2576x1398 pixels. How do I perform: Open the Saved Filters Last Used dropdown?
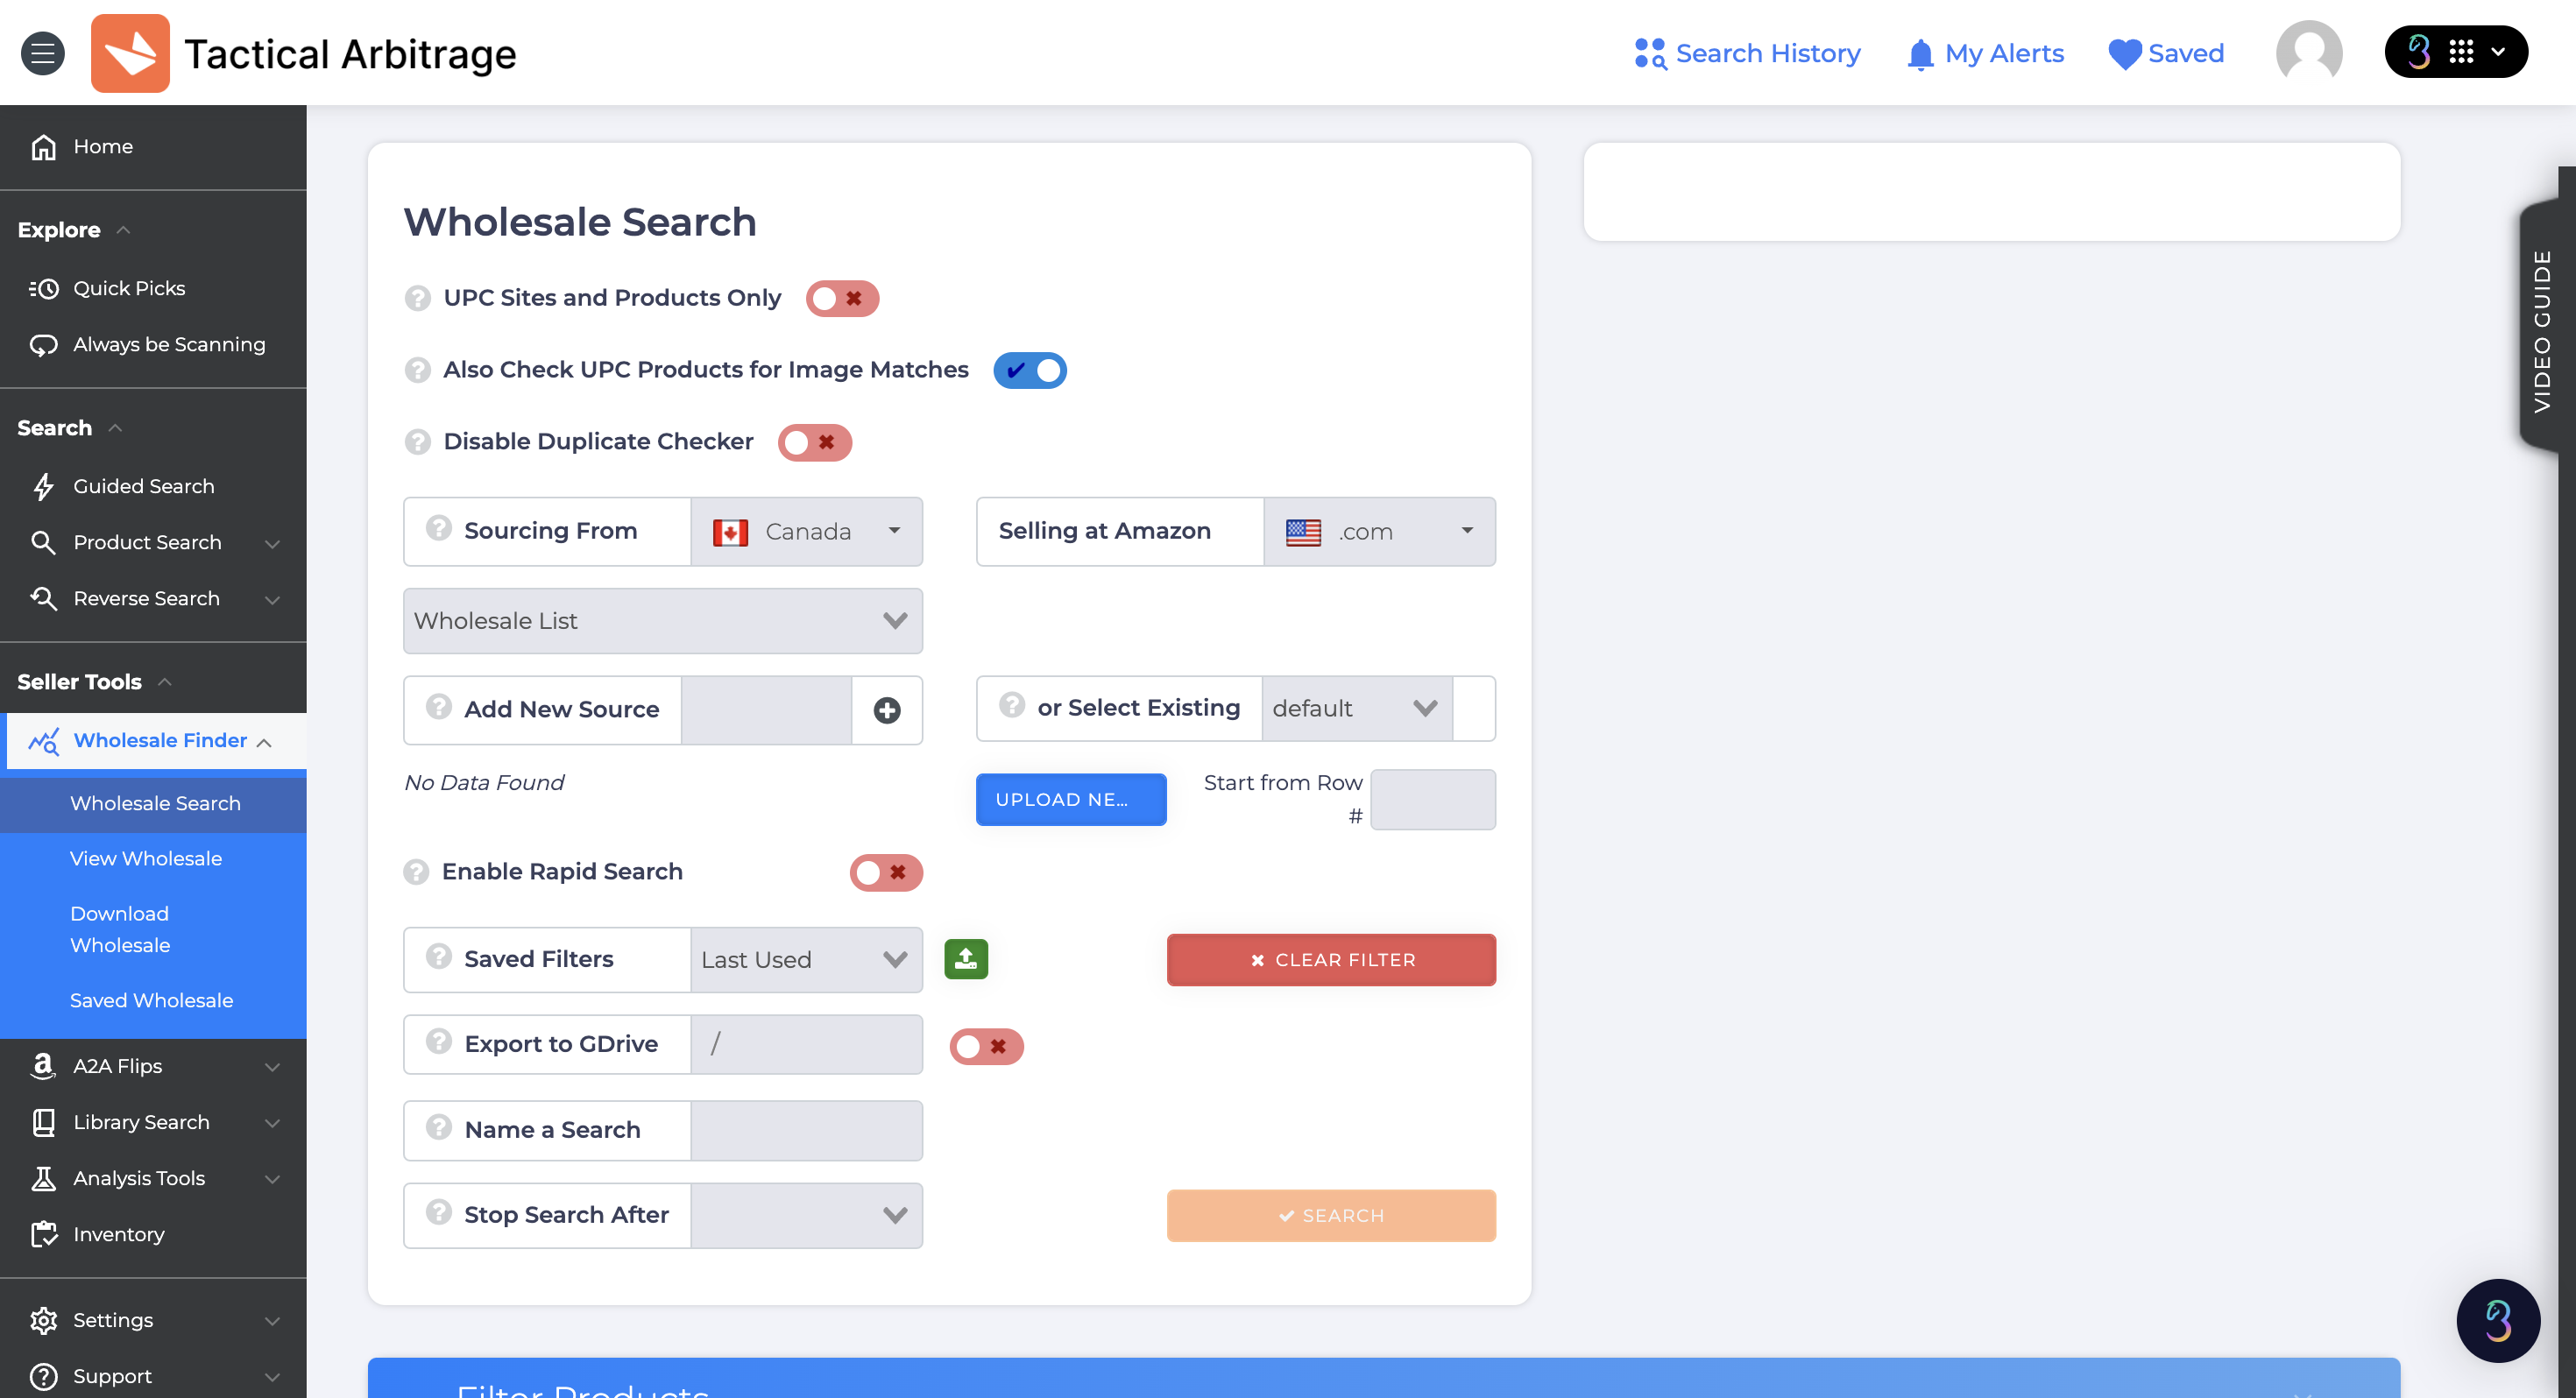tap(807, 960)
